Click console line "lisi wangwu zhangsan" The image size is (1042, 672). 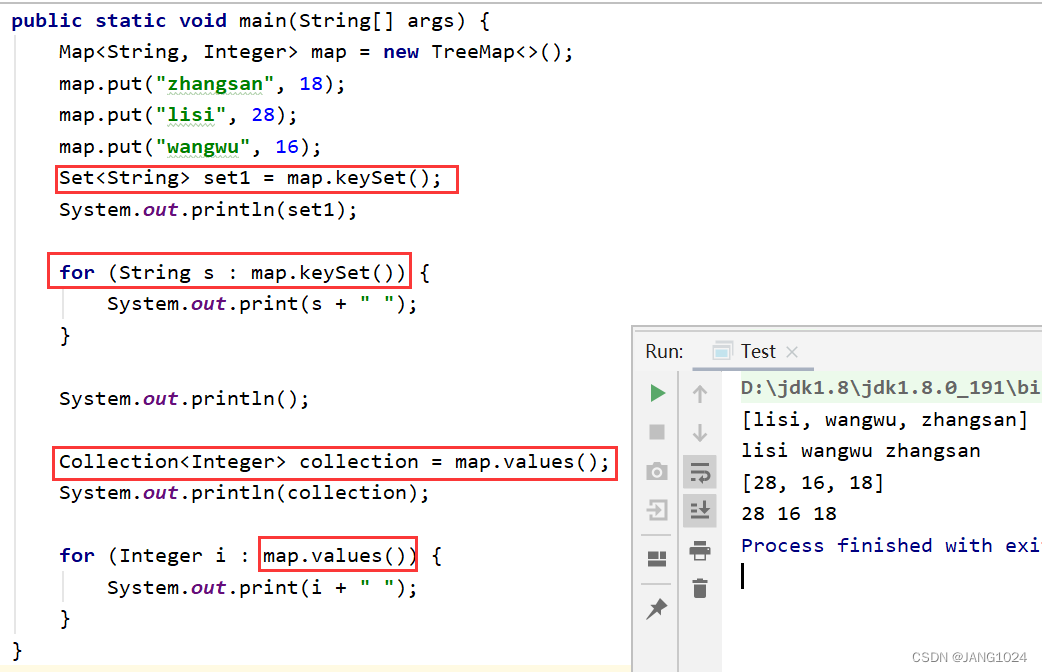(x=861, y=451)
